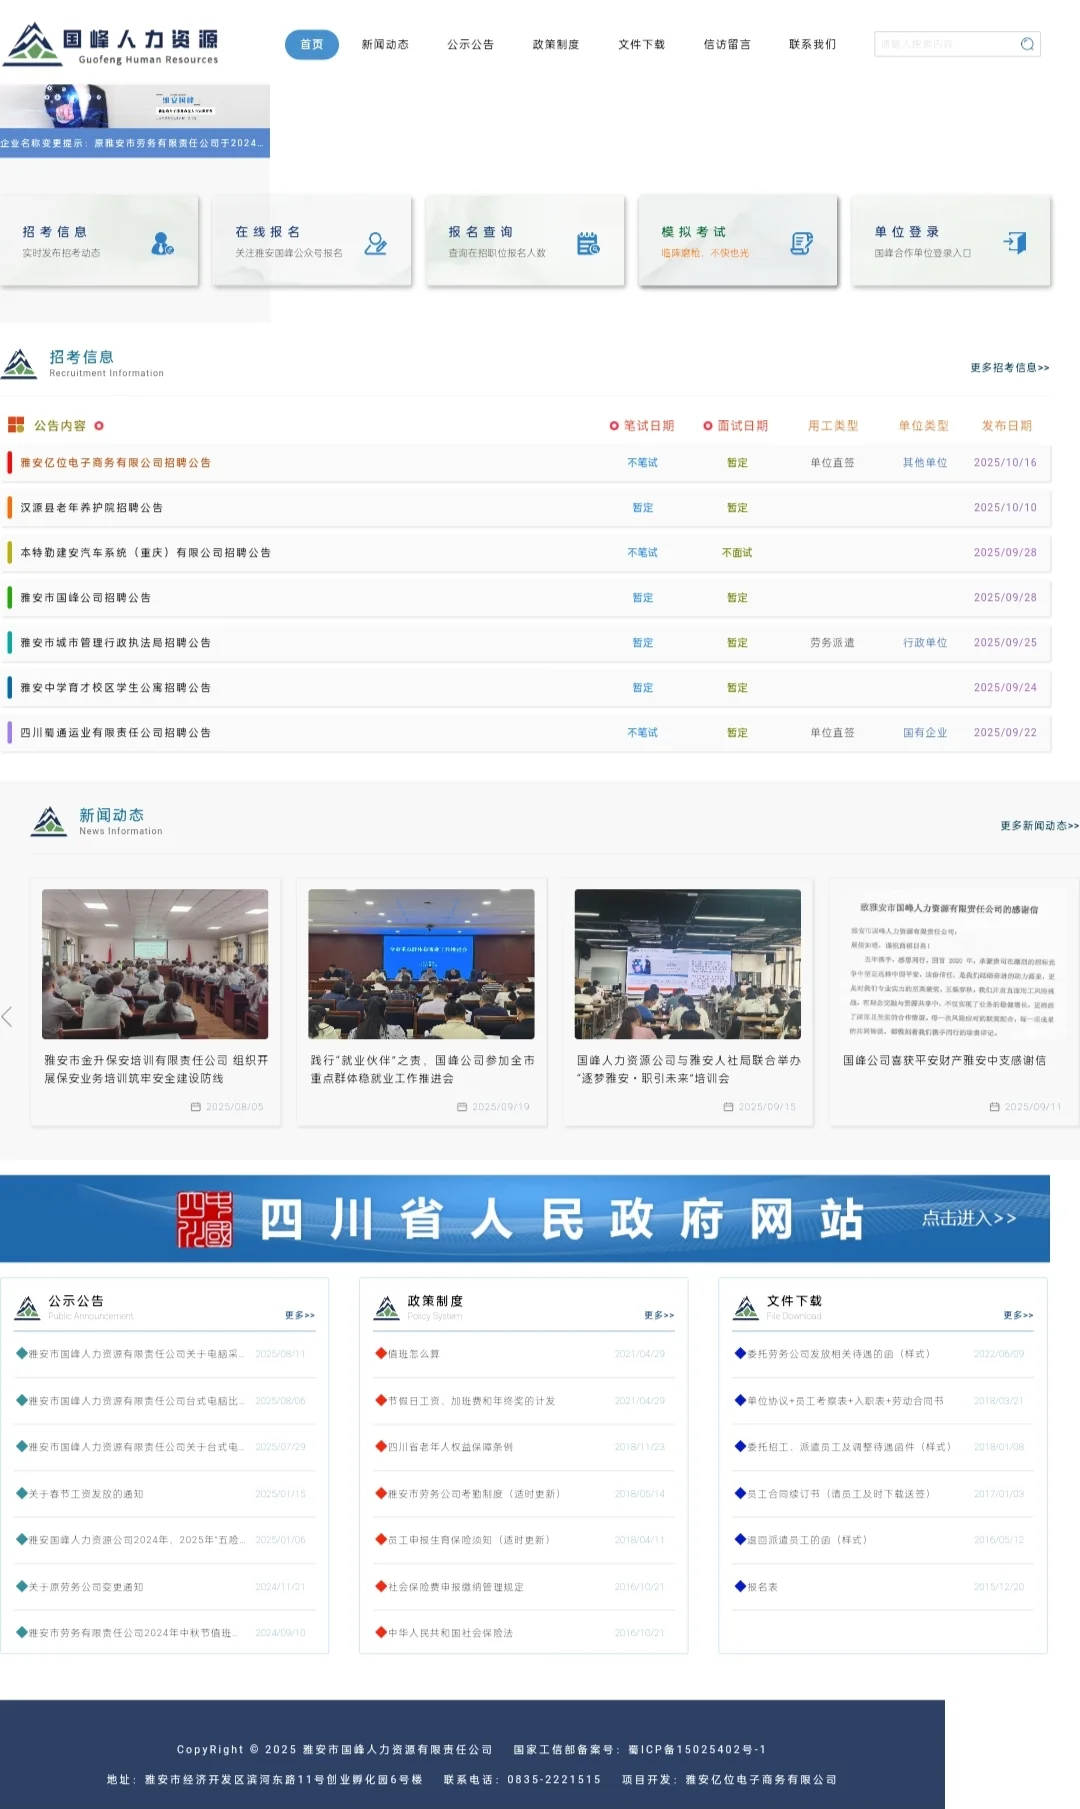Open news thumbnail for 逐梦雅安 培训会
The image size is (1080, 1809).
687,964
